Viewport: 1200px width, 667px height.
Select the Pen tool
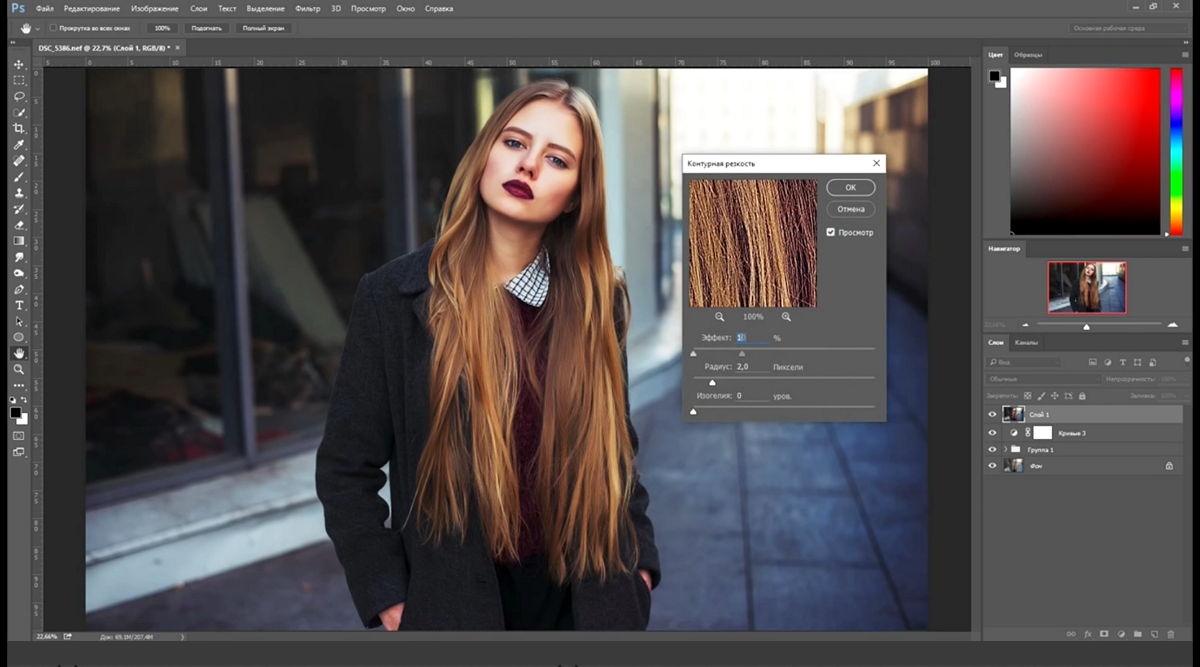point(18,289)
